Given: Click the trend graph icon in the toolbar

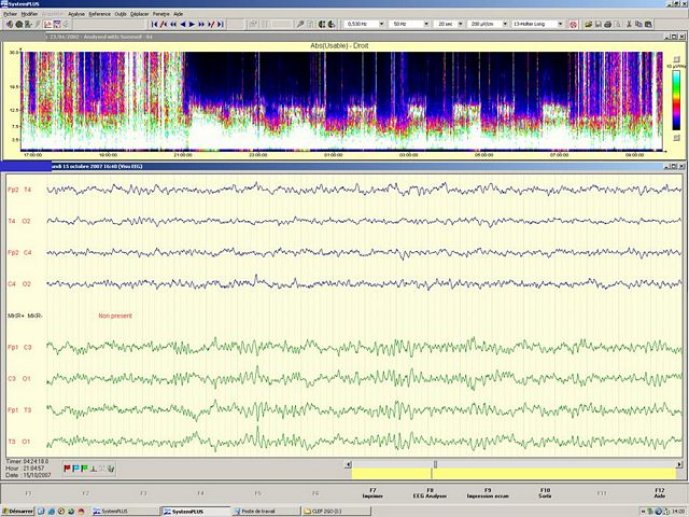Looking at the screenshot, I should (x=47, y=24).
